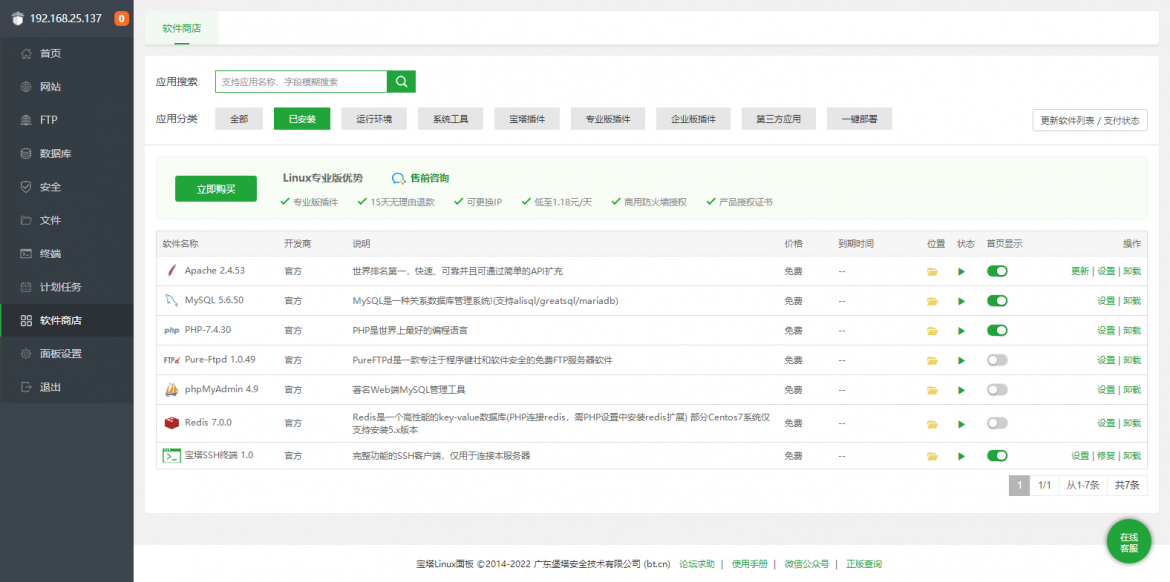Viewport: 1170px width, 582px height.
Task: Open 计划任务 in the sidebar
Action: (67, 287)
